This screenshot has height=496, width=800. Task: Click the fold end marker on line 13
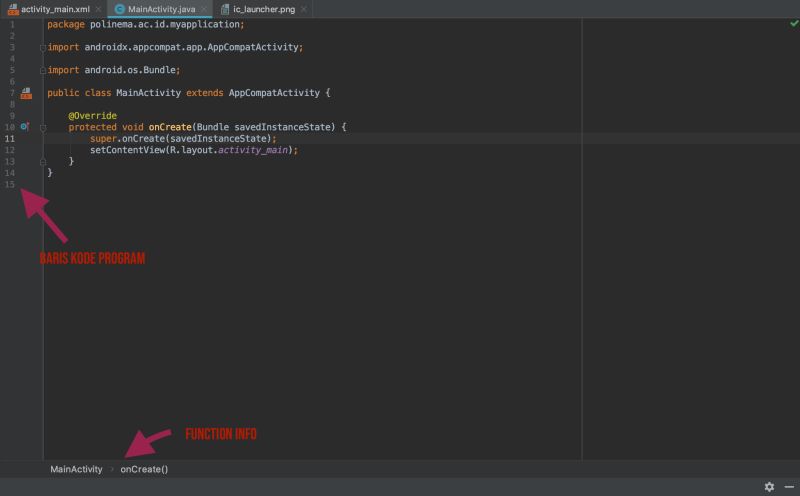click(43, 162)
